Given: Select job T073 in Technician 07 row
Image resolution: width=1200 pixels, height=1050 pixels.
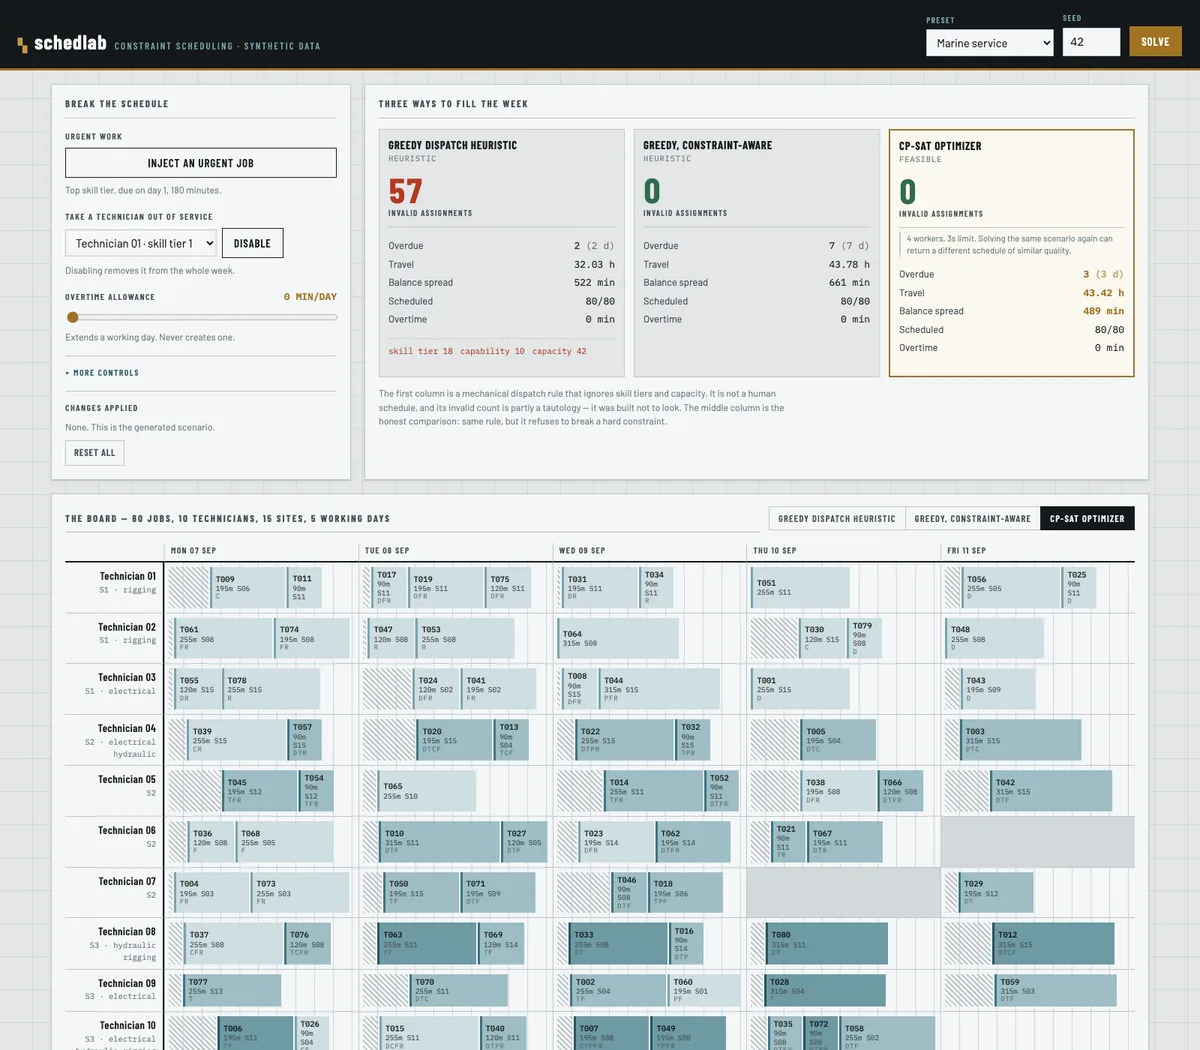Looking at the screenshot, I should 301,892.
